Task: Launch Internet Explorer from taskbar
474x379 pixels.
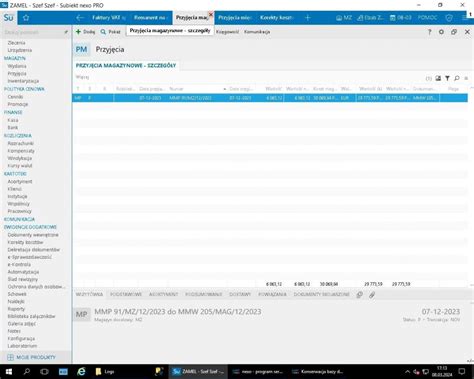Action: 81,371
